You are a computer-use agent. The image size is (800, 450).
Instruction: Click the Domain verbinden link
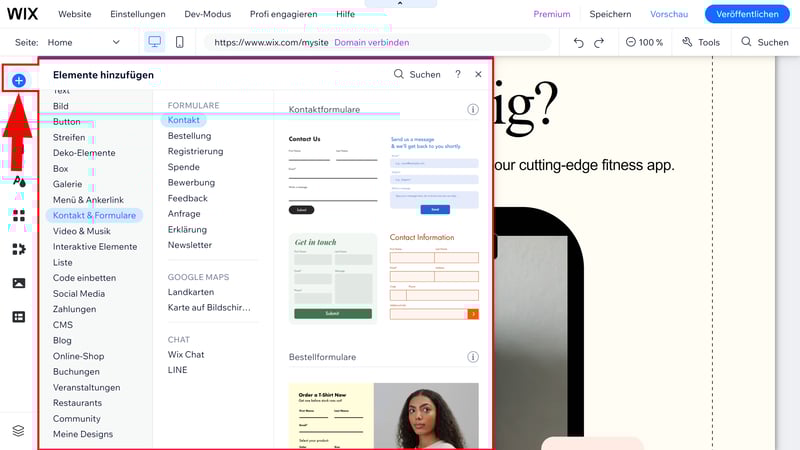pyautogui.click(x=371, y=42)
